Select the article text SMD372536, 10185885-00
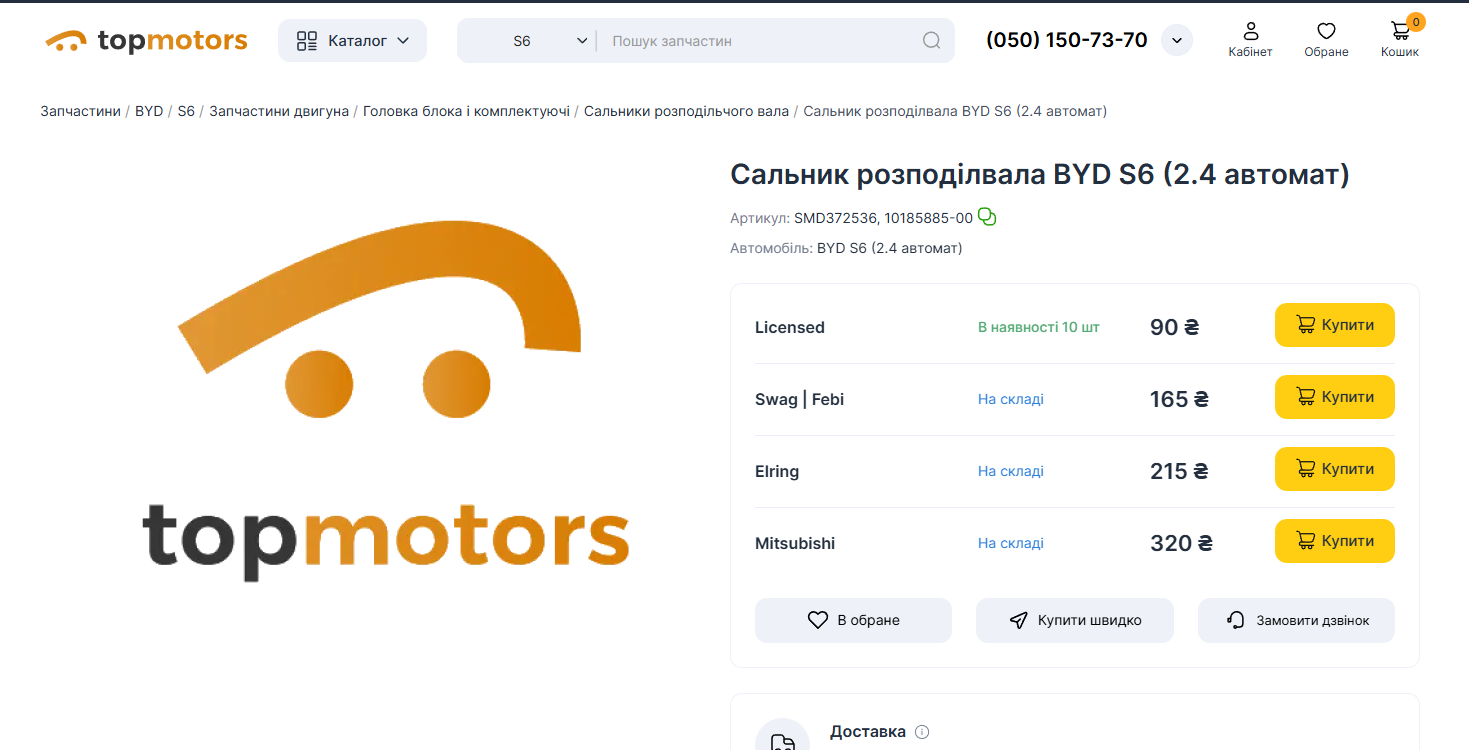Viewport: 1469px width, 750px height. [x=883, y=218]
